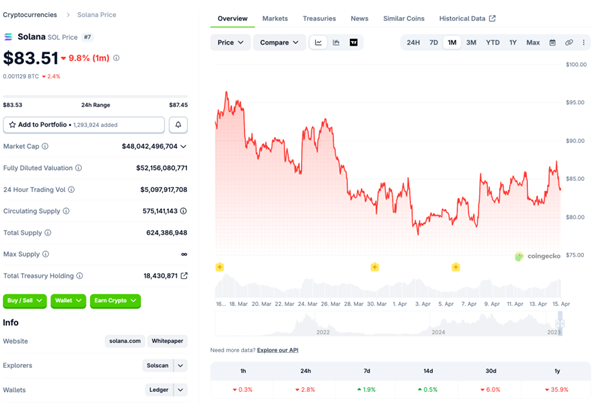Click Add to Portfolio button
This screenshot has height=404, width=602.
(x=84, y=125)
